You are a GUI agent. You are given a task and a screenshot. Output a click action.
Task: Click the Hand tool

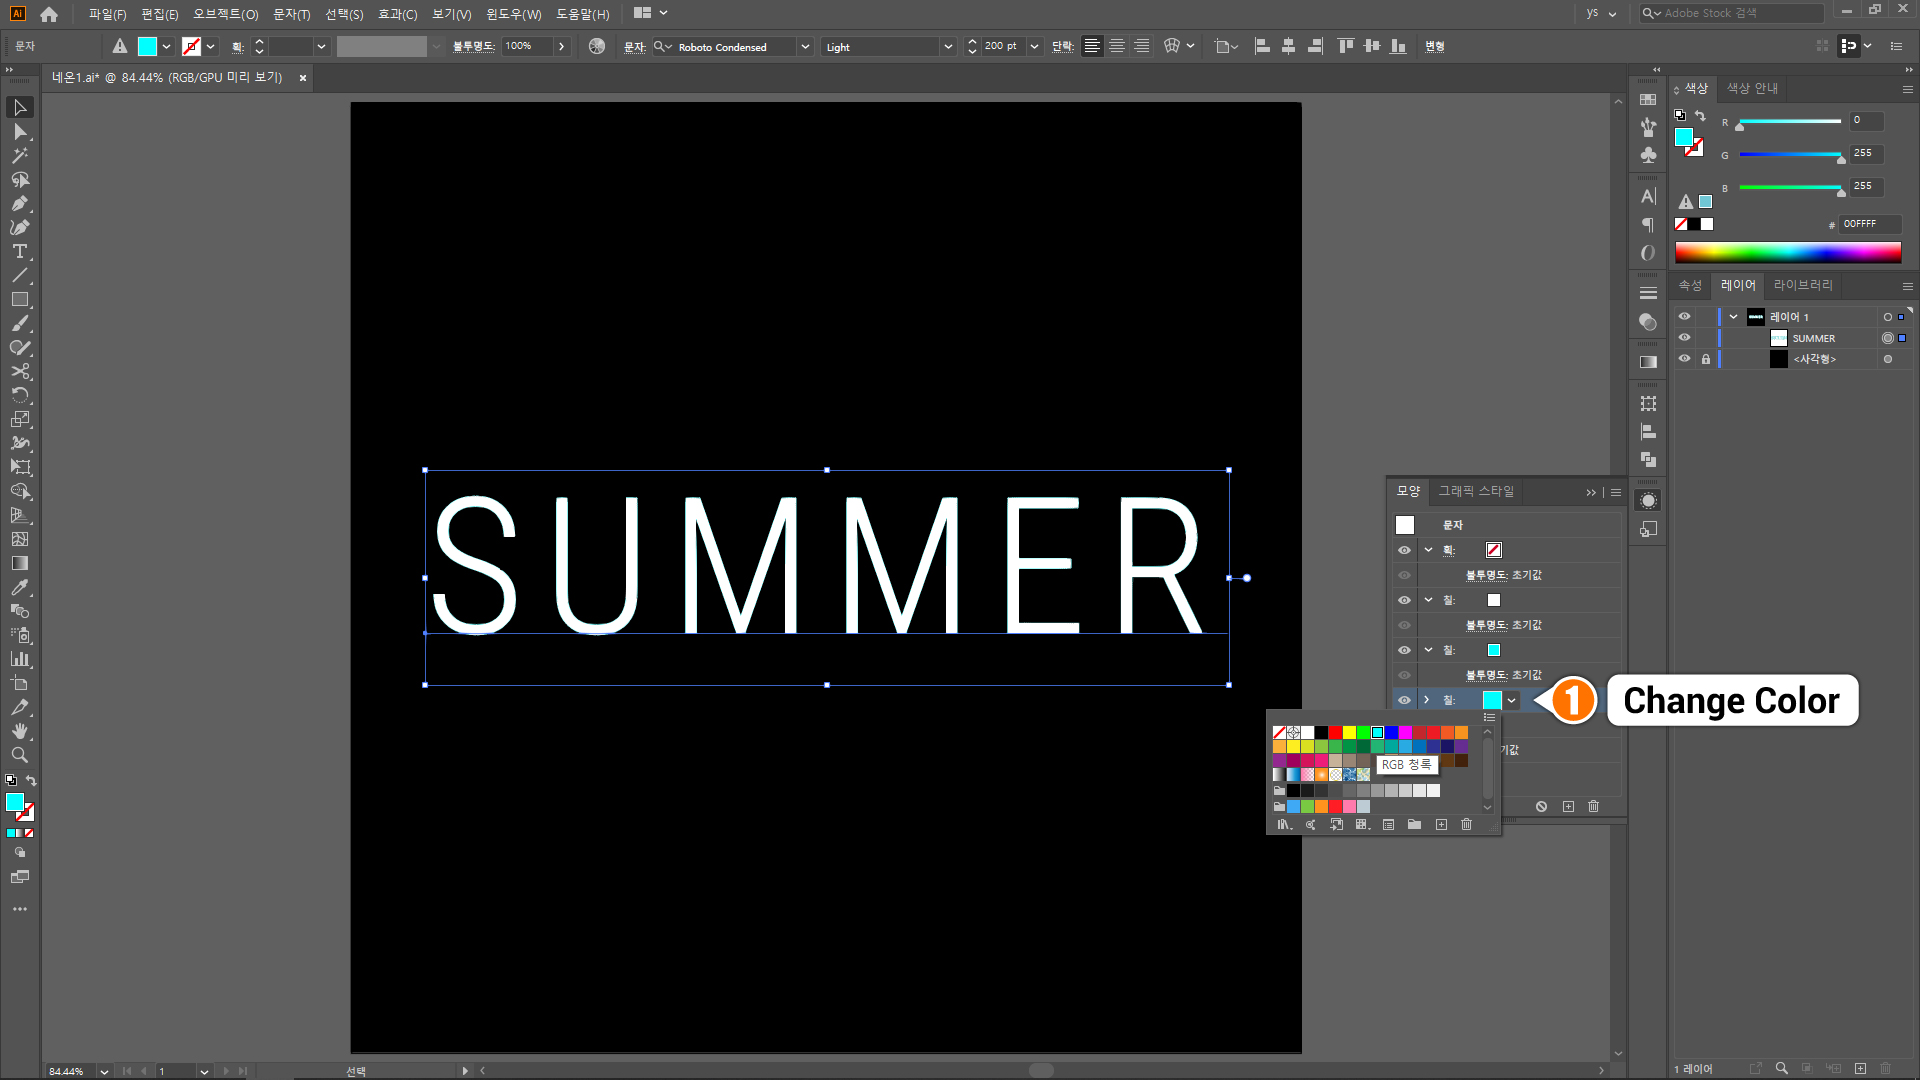pos(19,732)
